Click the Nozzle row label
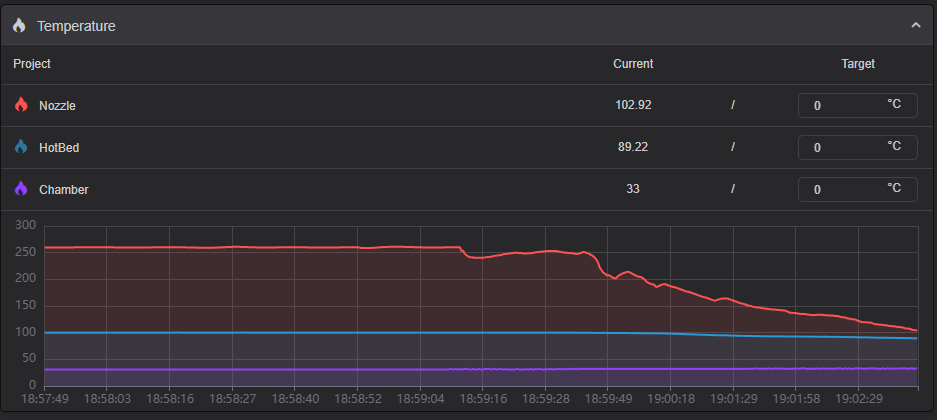This screenshot has width=937, height=420. tap(57, 105)
